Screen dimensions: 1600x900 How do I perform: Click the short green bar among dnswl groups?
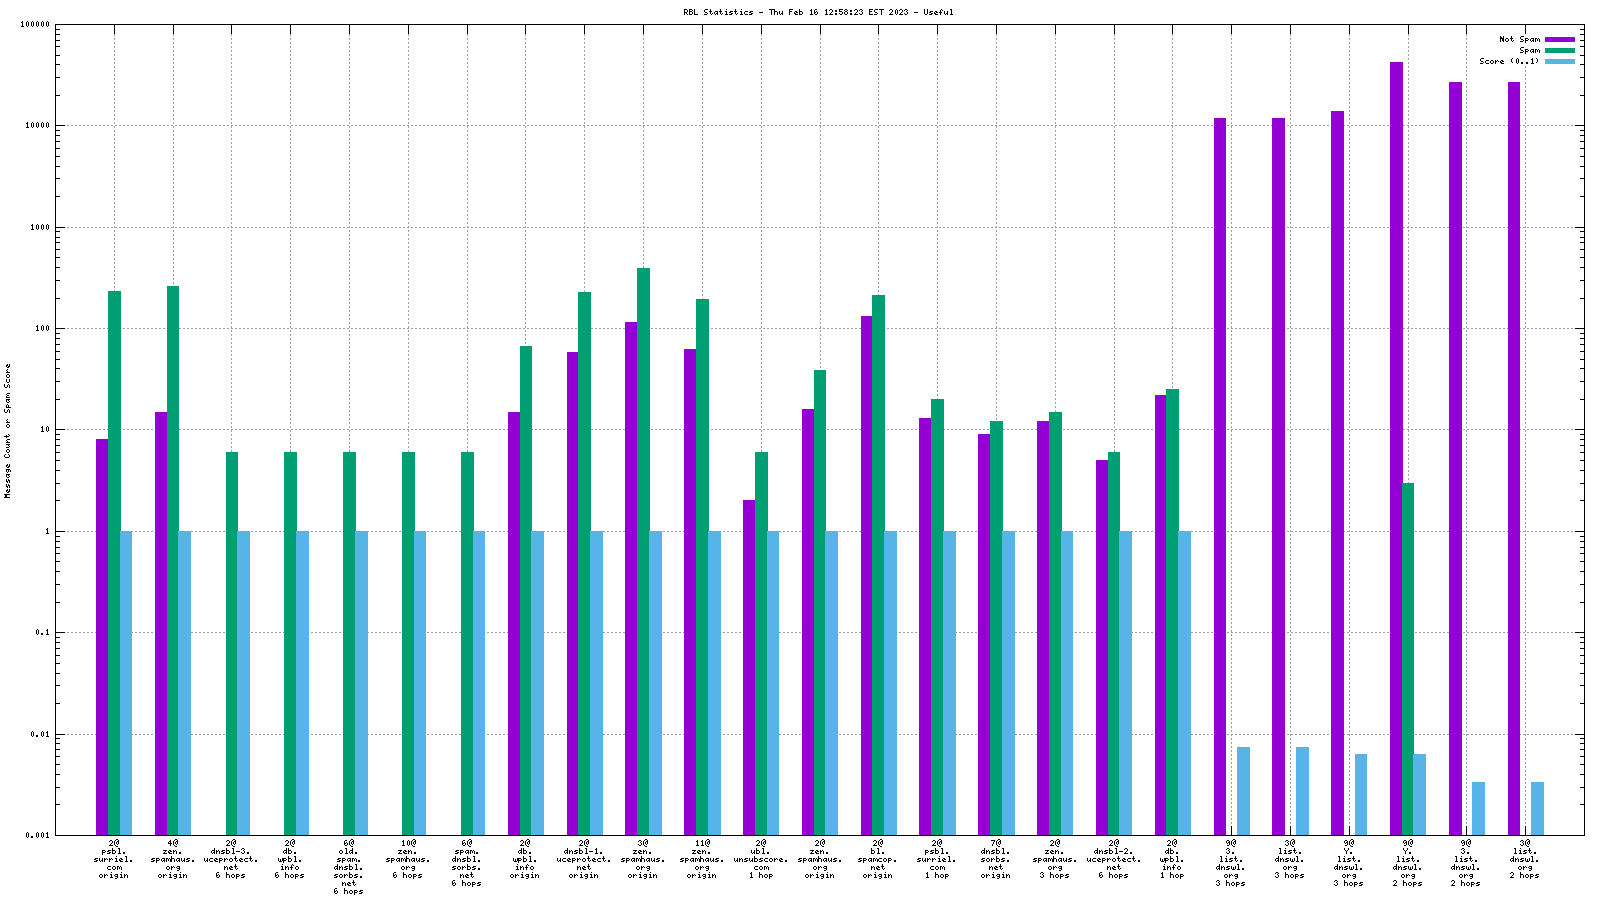pyautogui.click(x=1408, y=658)
